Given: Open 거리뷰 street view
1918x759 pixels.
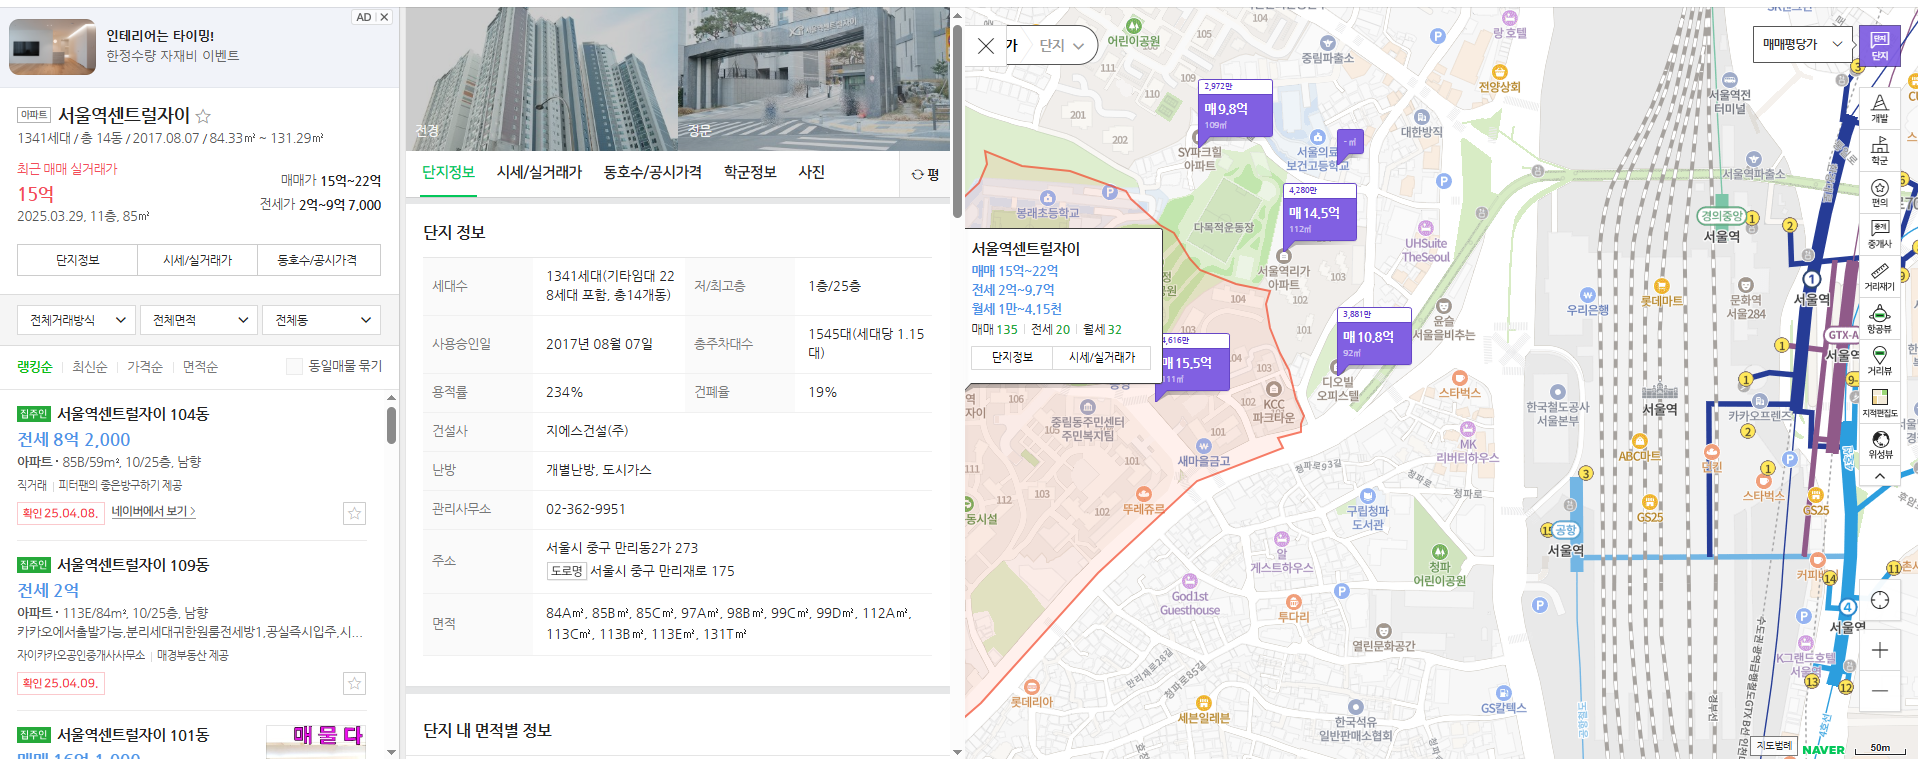Looking at the screenshot, I should [x=1879, y=361].
